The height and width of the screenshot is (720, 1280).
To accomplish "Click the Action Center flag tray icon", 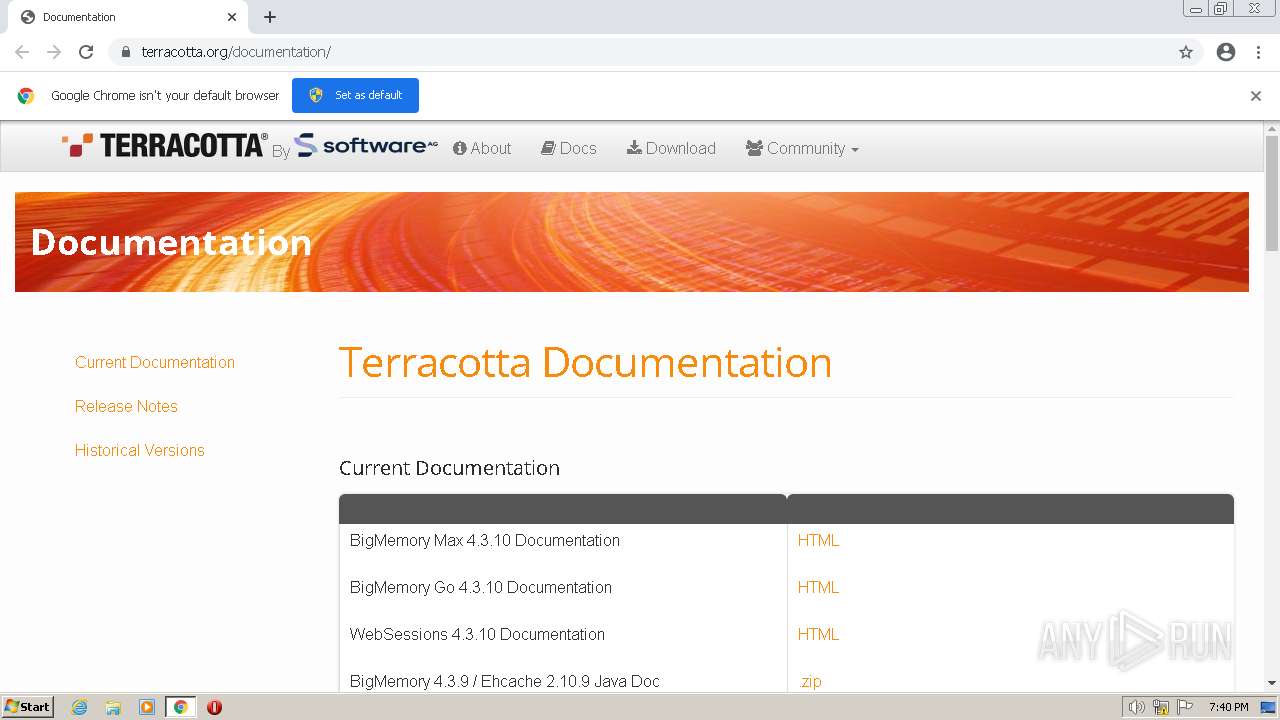I will point(1185,707).
